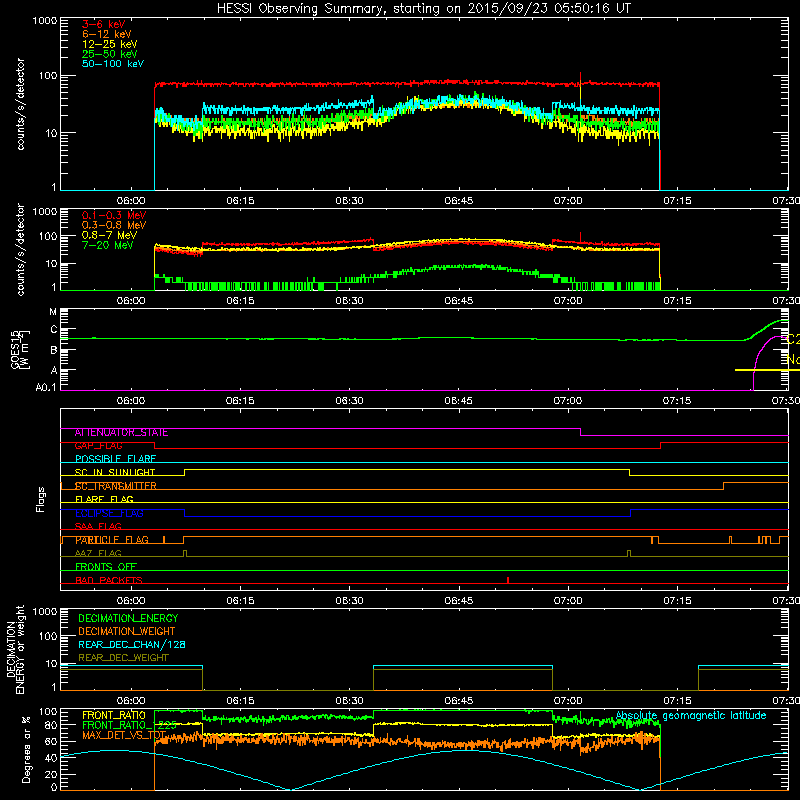
Task: Click the '0.3-0.8 MeV' legend label
Action: coord(114,225)
